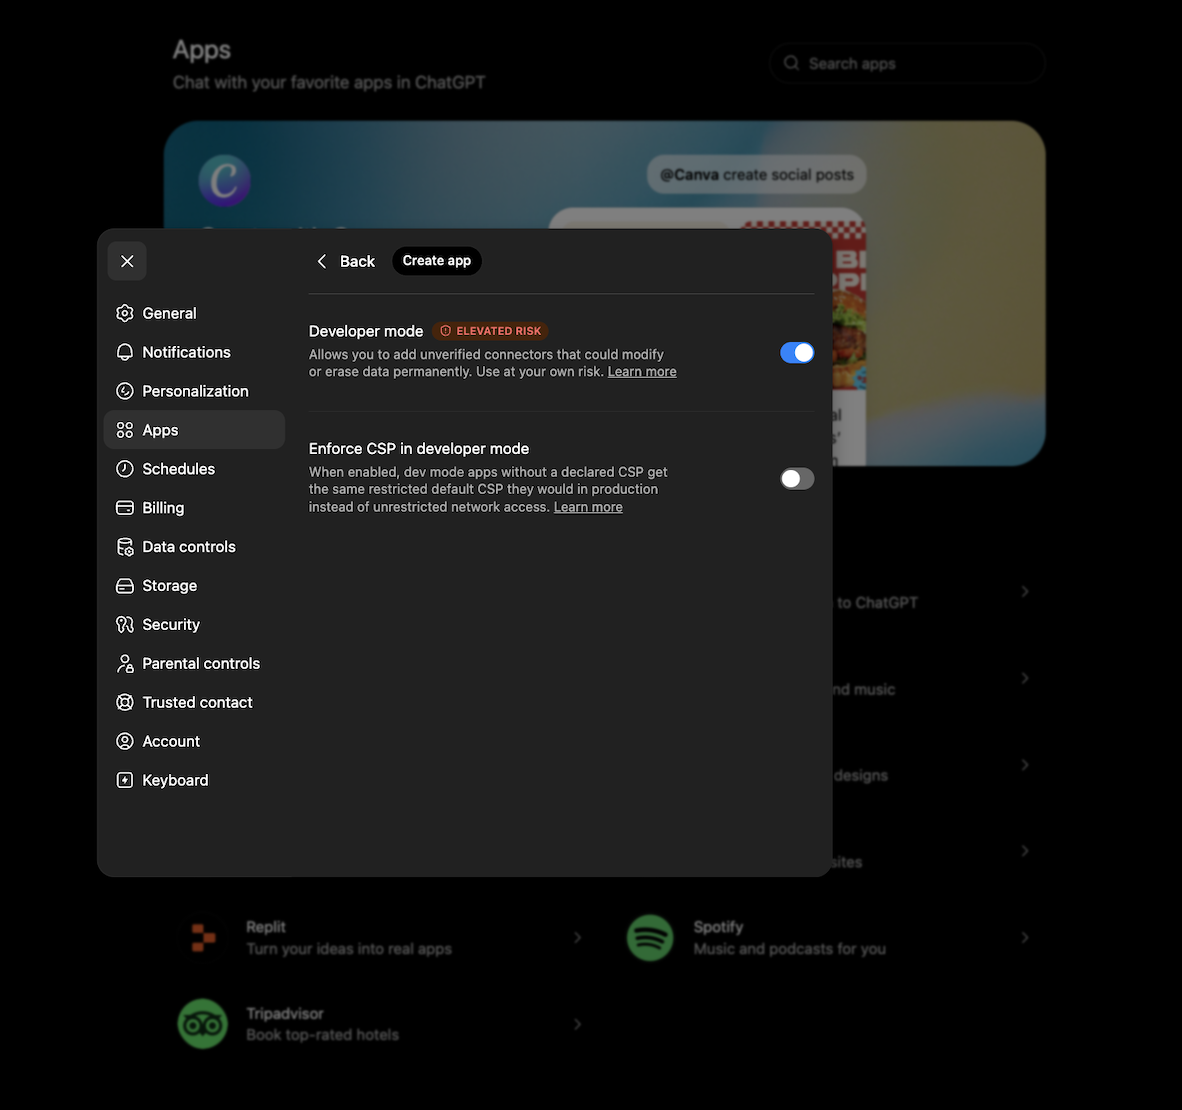Click '@Canva create social posts' chip
The width and height of the screenshot is (1182, 1110).
(x=756, y=175)
